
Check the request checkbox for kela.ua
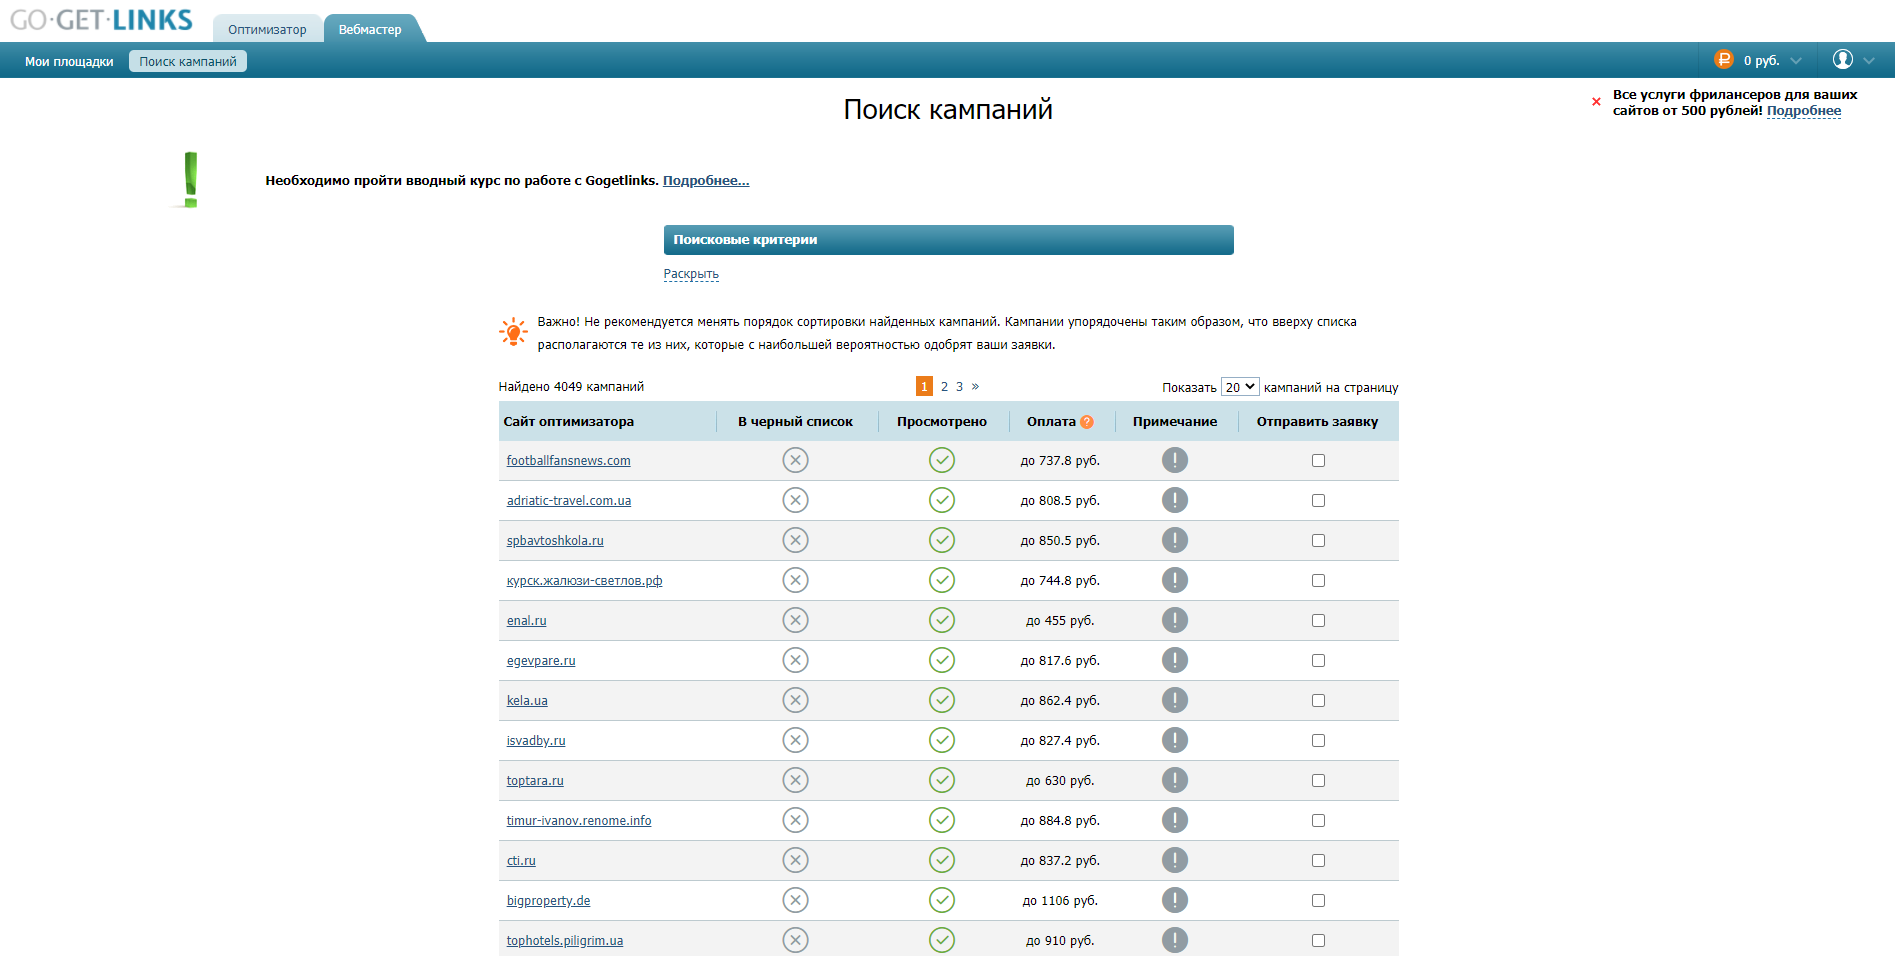tap(1318, 700)
